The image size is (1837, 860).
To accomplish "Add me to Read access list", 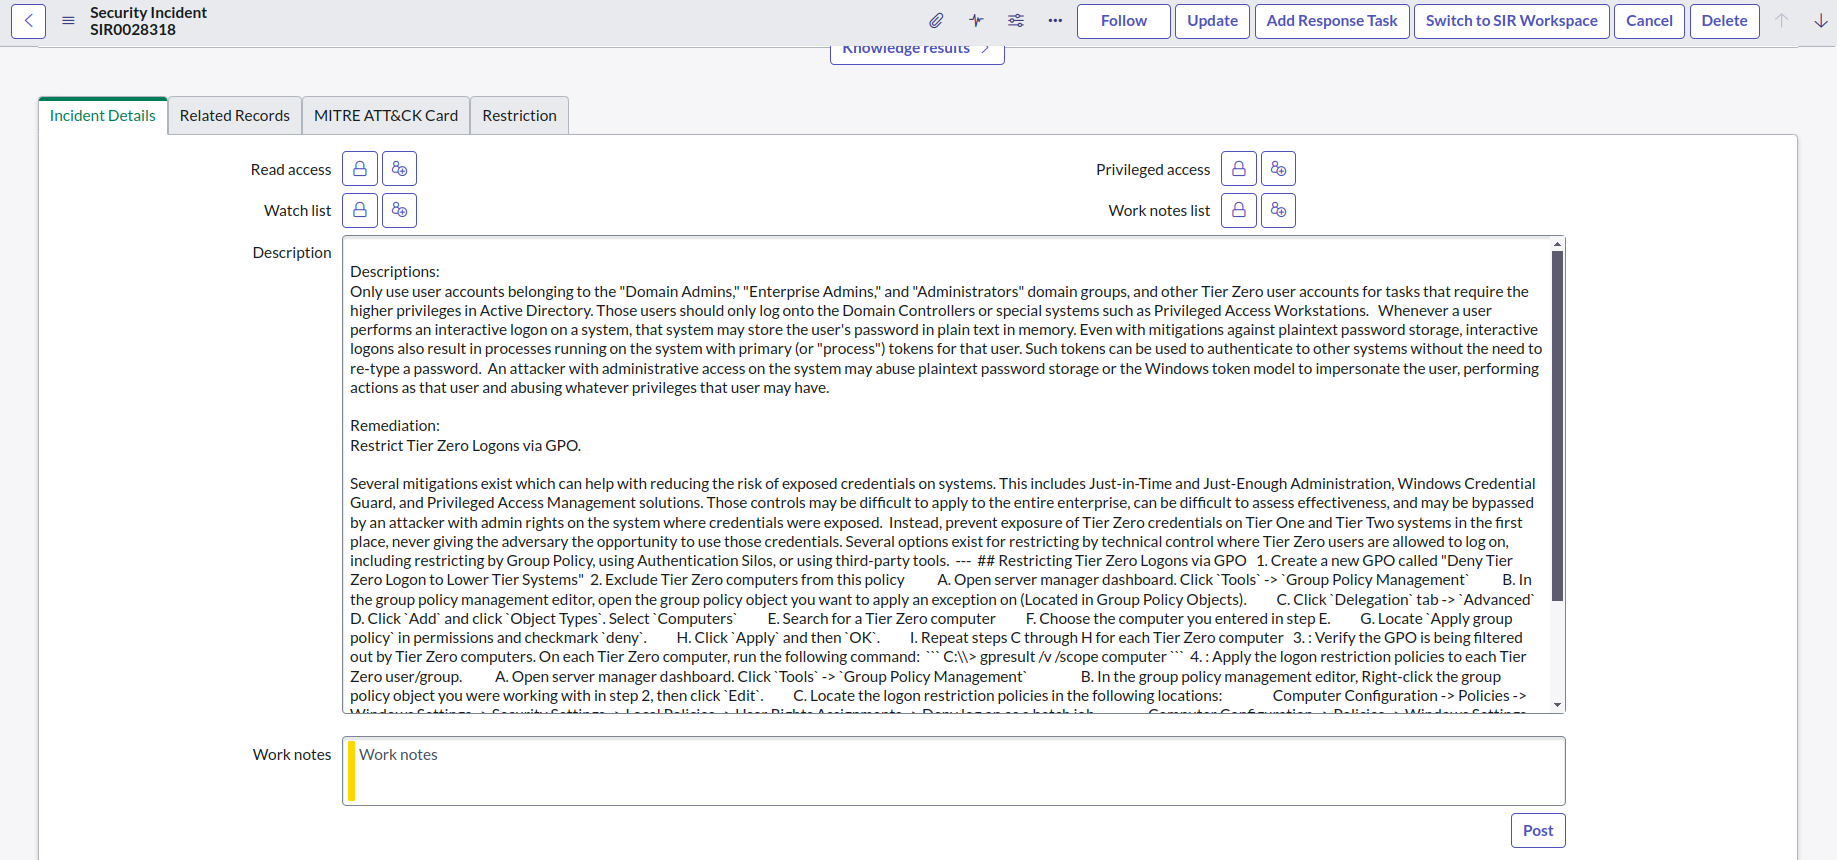I will point(399,169).
